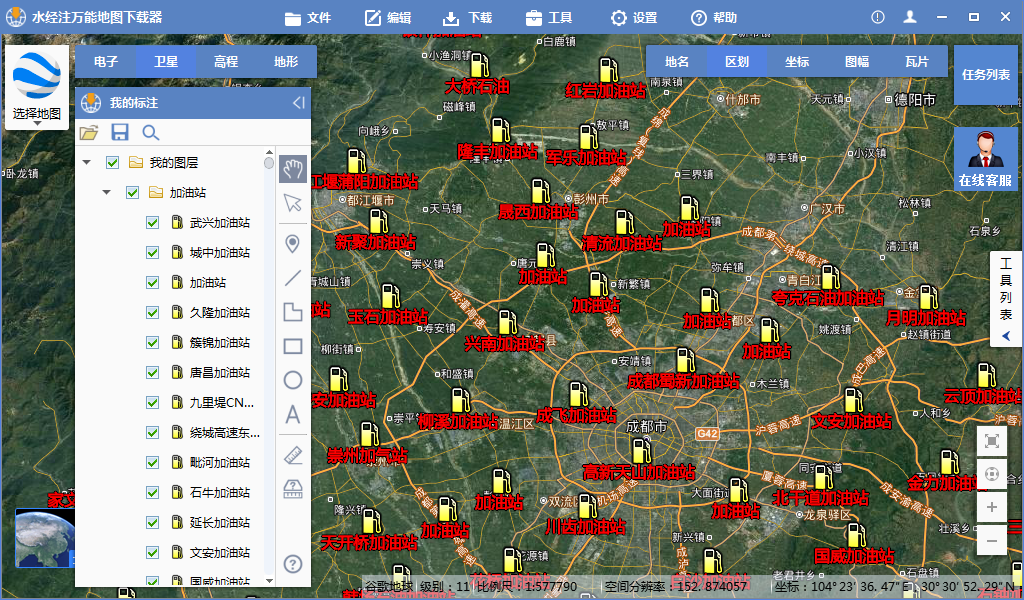The width and height of the screenshot is (1024, 600).
Task: Fit map to full extent
Action: [x=991, y=441]
